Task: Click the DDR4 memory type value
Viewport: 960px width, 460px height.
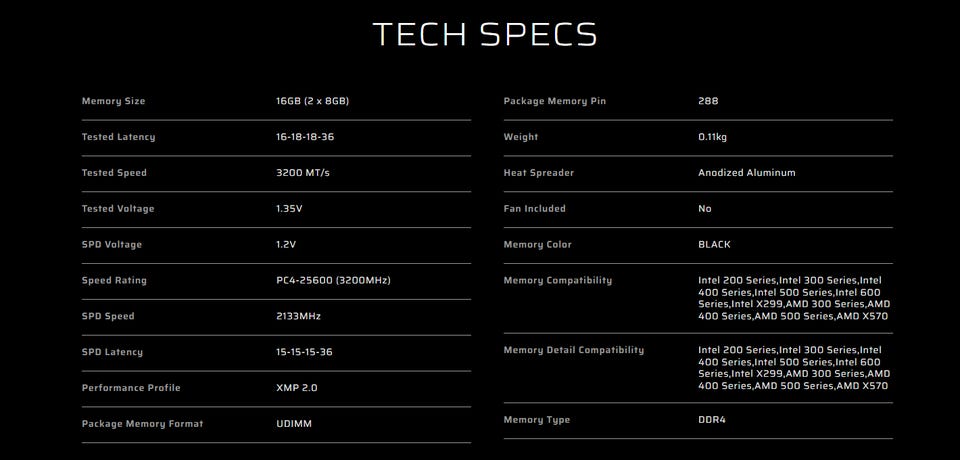Action: pyautogui.click(x=711, y=420)
